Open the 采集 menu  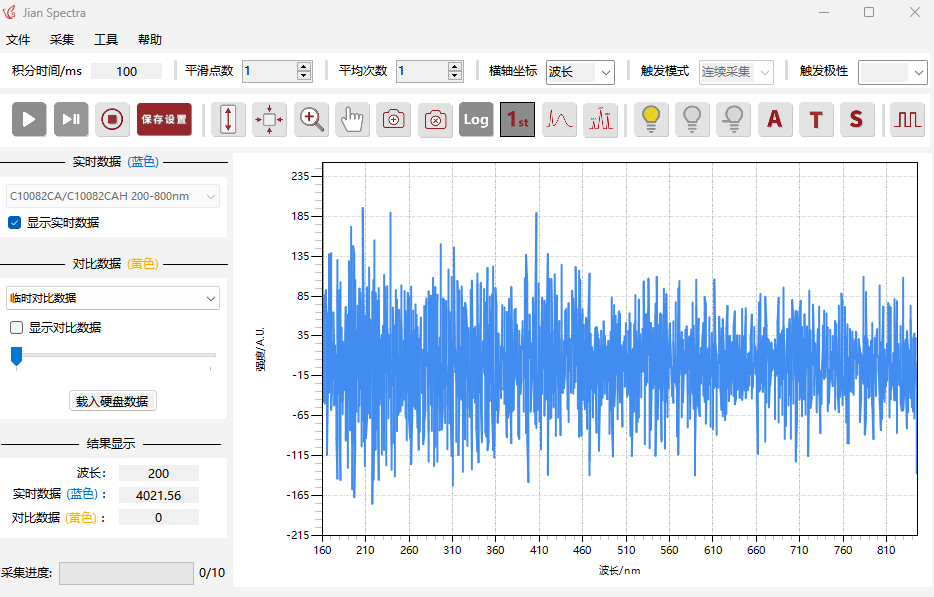point(61,39)
